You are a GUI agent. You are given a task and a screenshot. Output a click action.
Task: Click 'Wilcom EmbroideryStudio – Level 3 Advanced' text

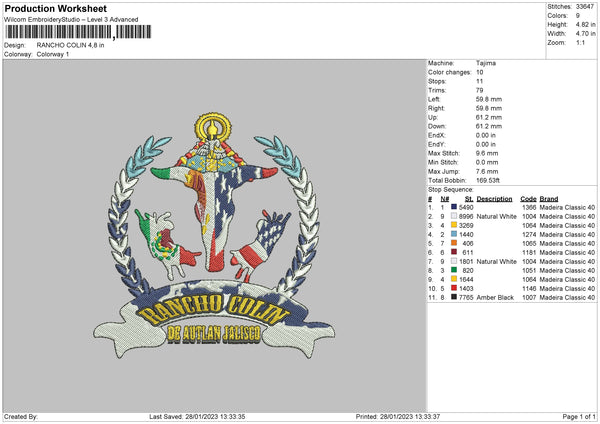click(71, 20)
